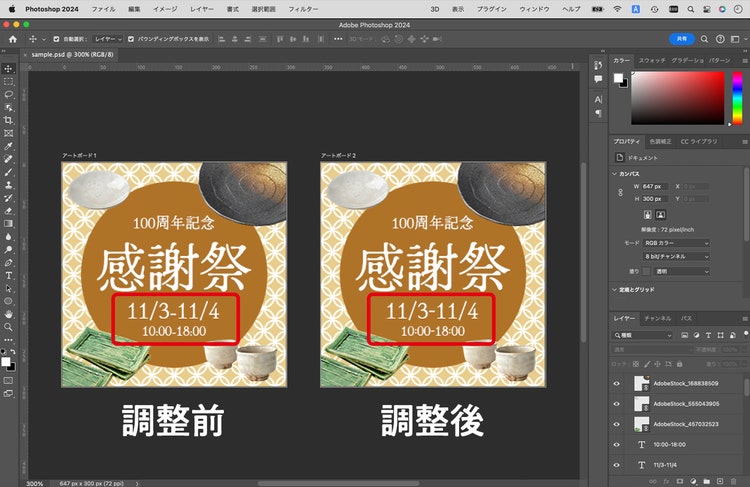Select the Zoom tool in the toolbar

(x=9, y=327)
